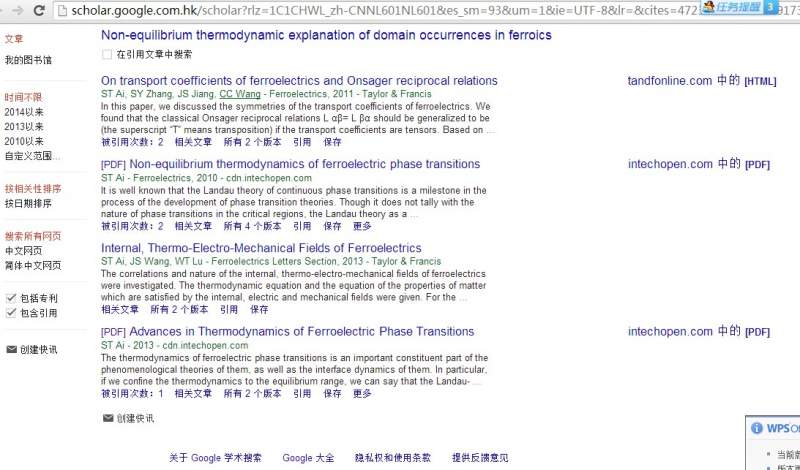This screenshot has height=470, width=800.
Task: Filter results to 2010以来
Action: (24, 141)
